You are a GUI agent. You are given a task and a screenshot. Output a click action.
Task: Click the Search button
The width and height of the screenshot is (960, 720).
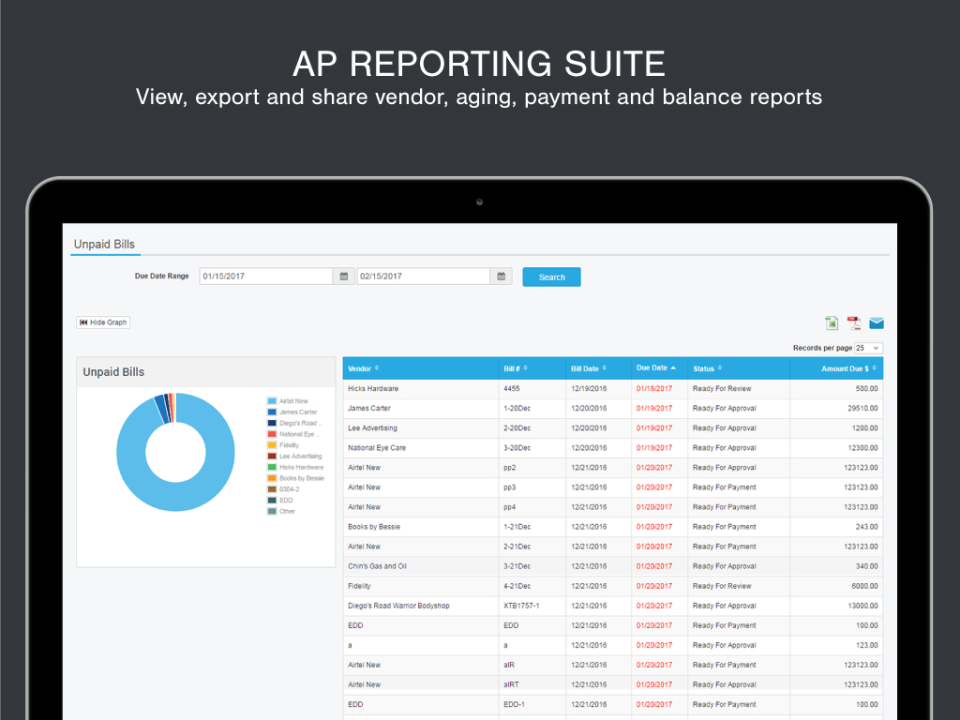pyautogui.click(x=551, y=277)
